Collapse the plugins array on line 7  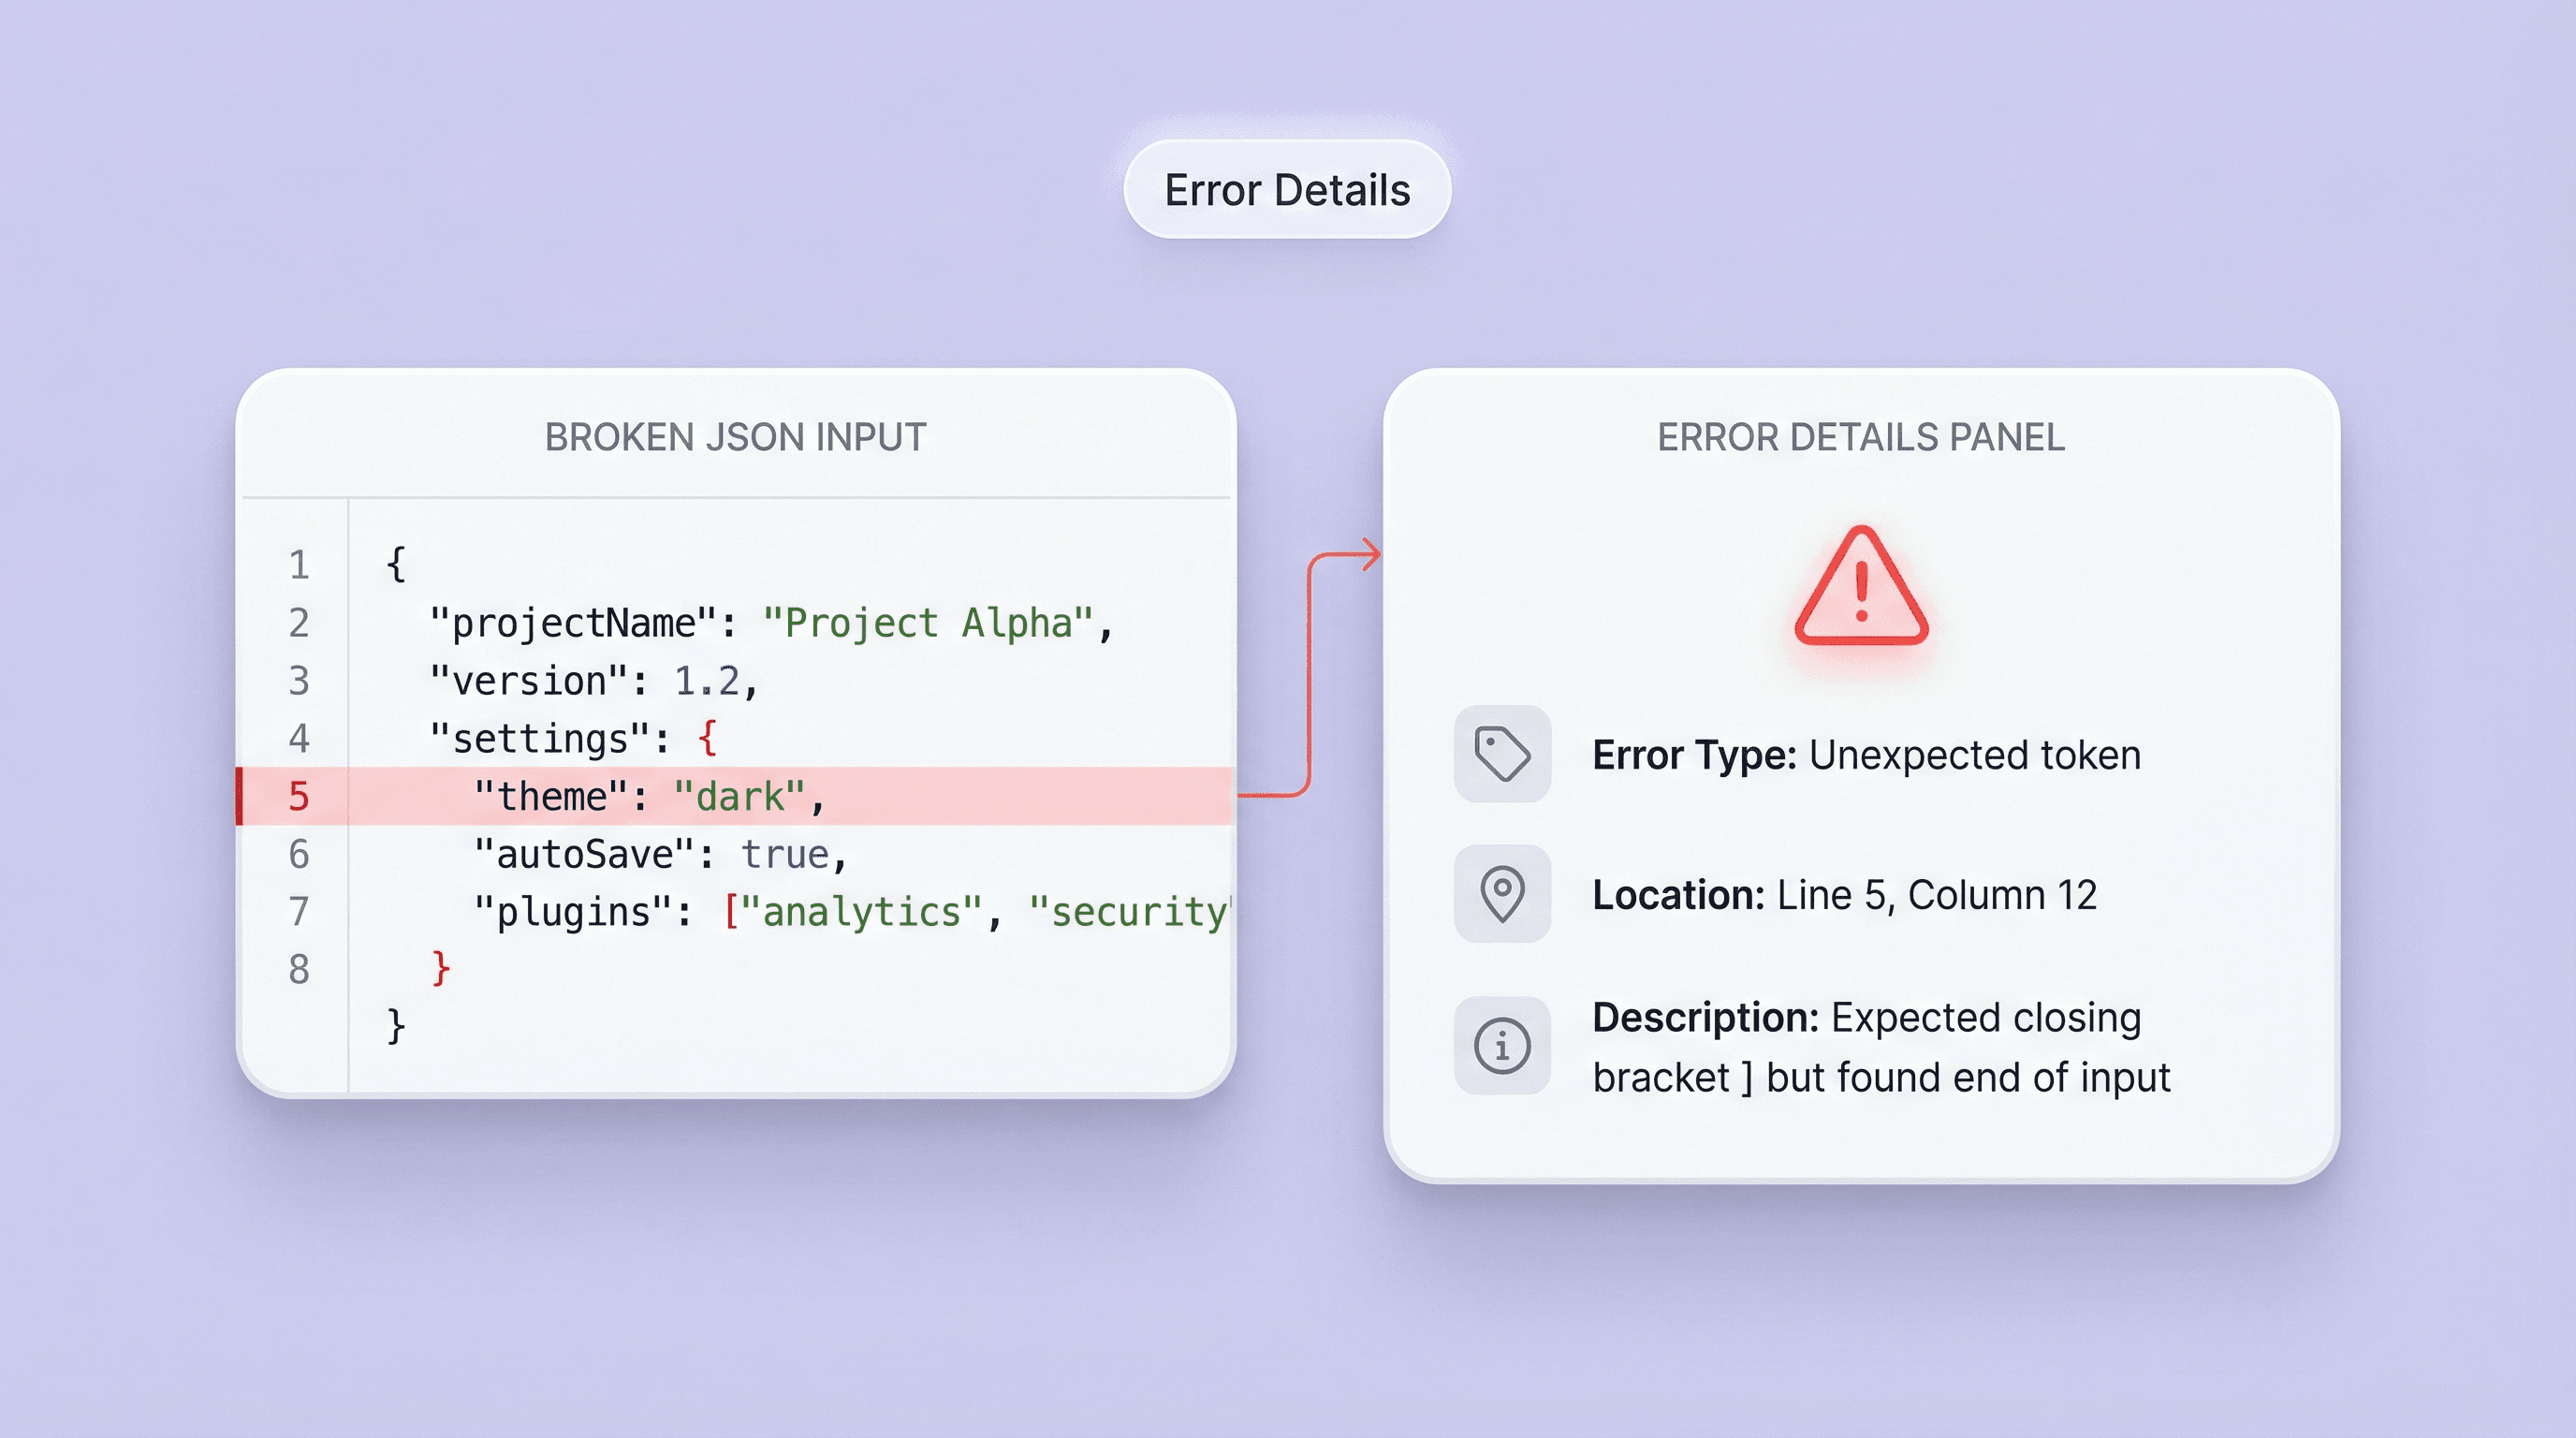[x=732, y=911]
